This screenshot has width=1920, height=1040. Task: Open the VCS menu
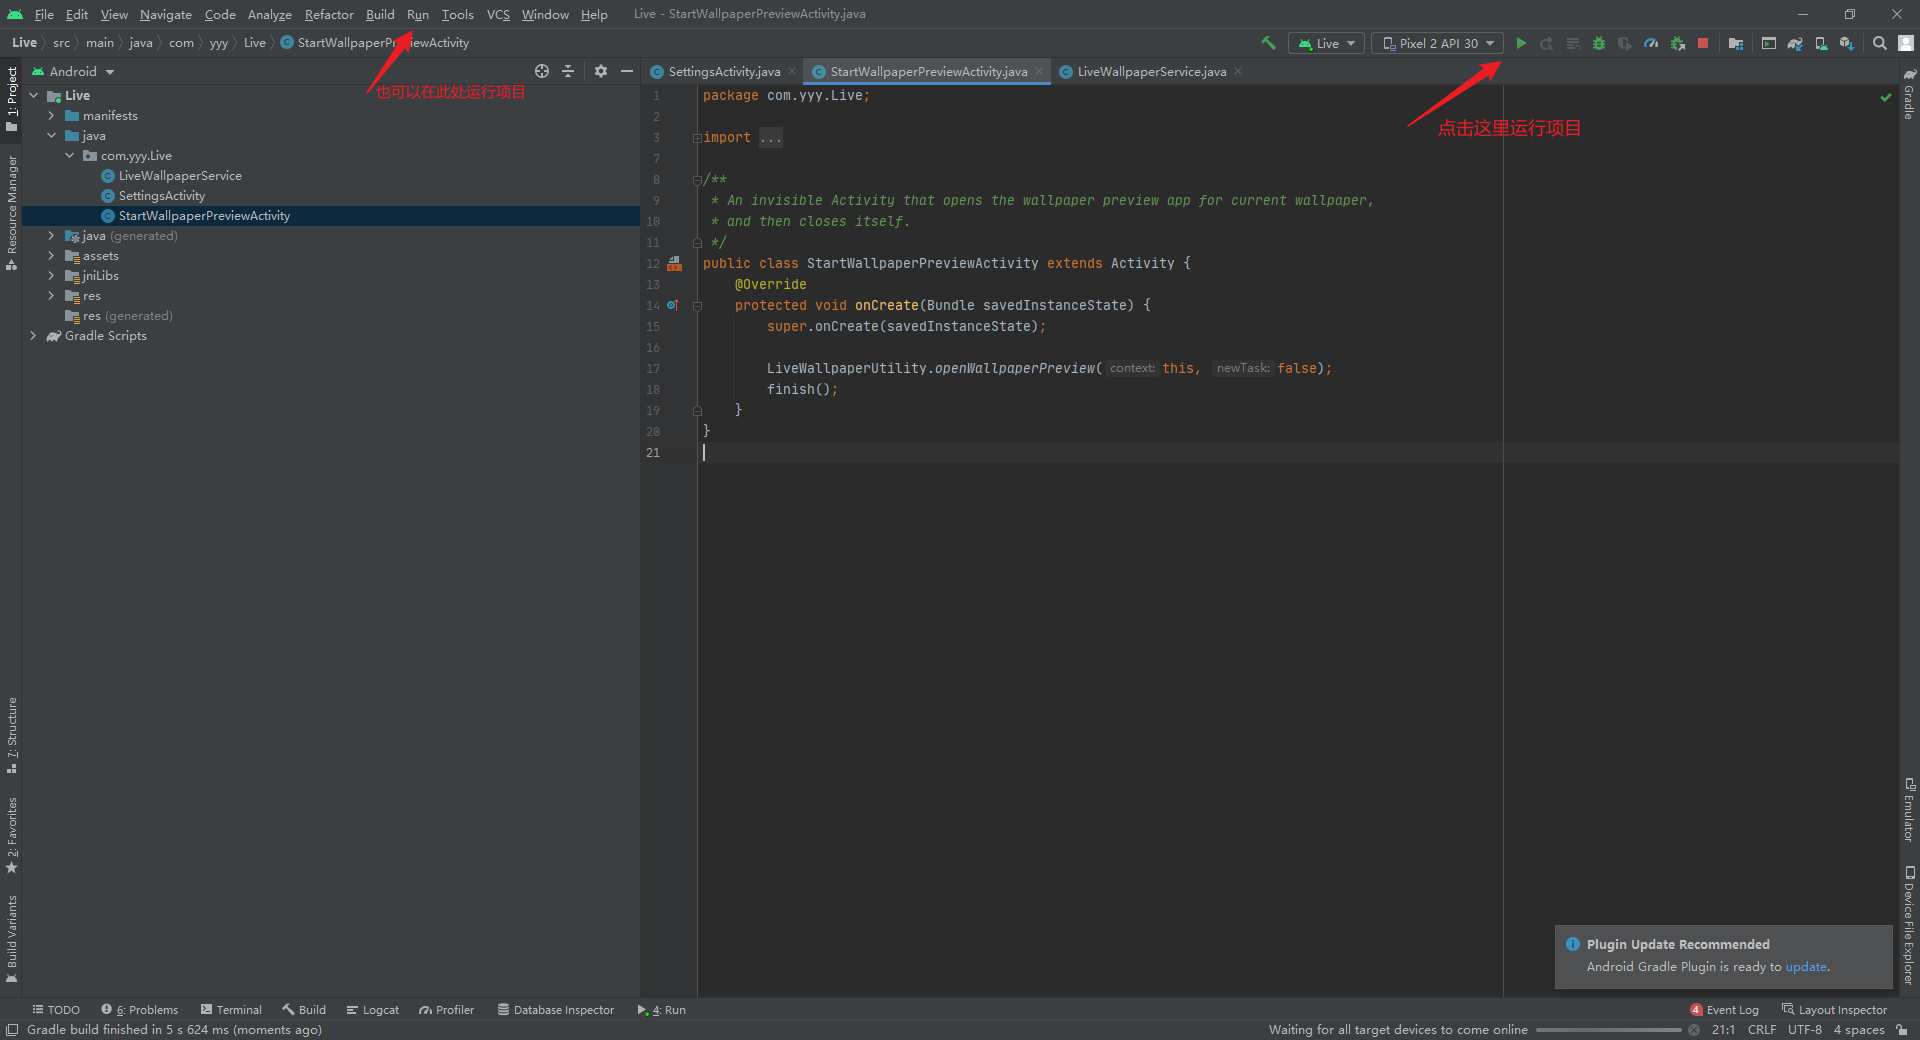[x=498, y=14]
